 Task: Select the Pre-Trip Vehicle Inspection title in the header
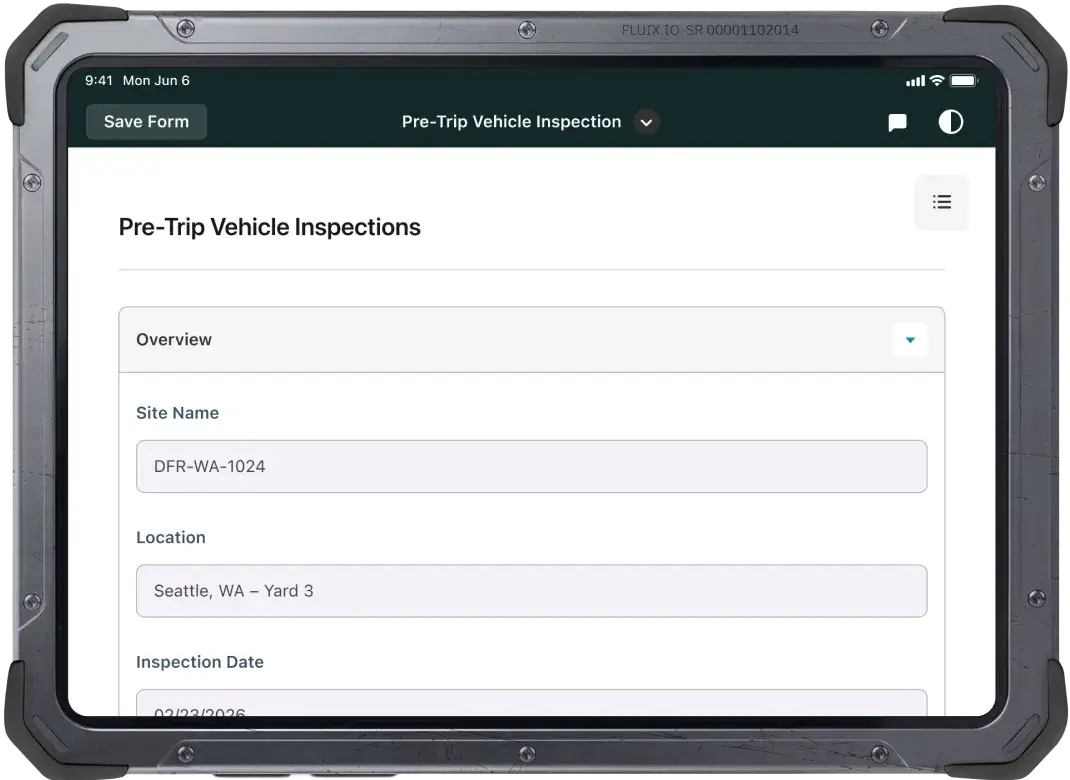tap(511, 121)
